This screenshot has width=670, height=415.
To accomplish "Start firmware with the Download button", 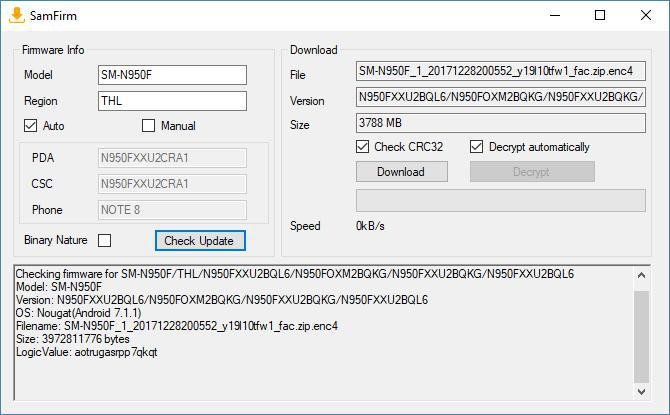I will (402, 172).
